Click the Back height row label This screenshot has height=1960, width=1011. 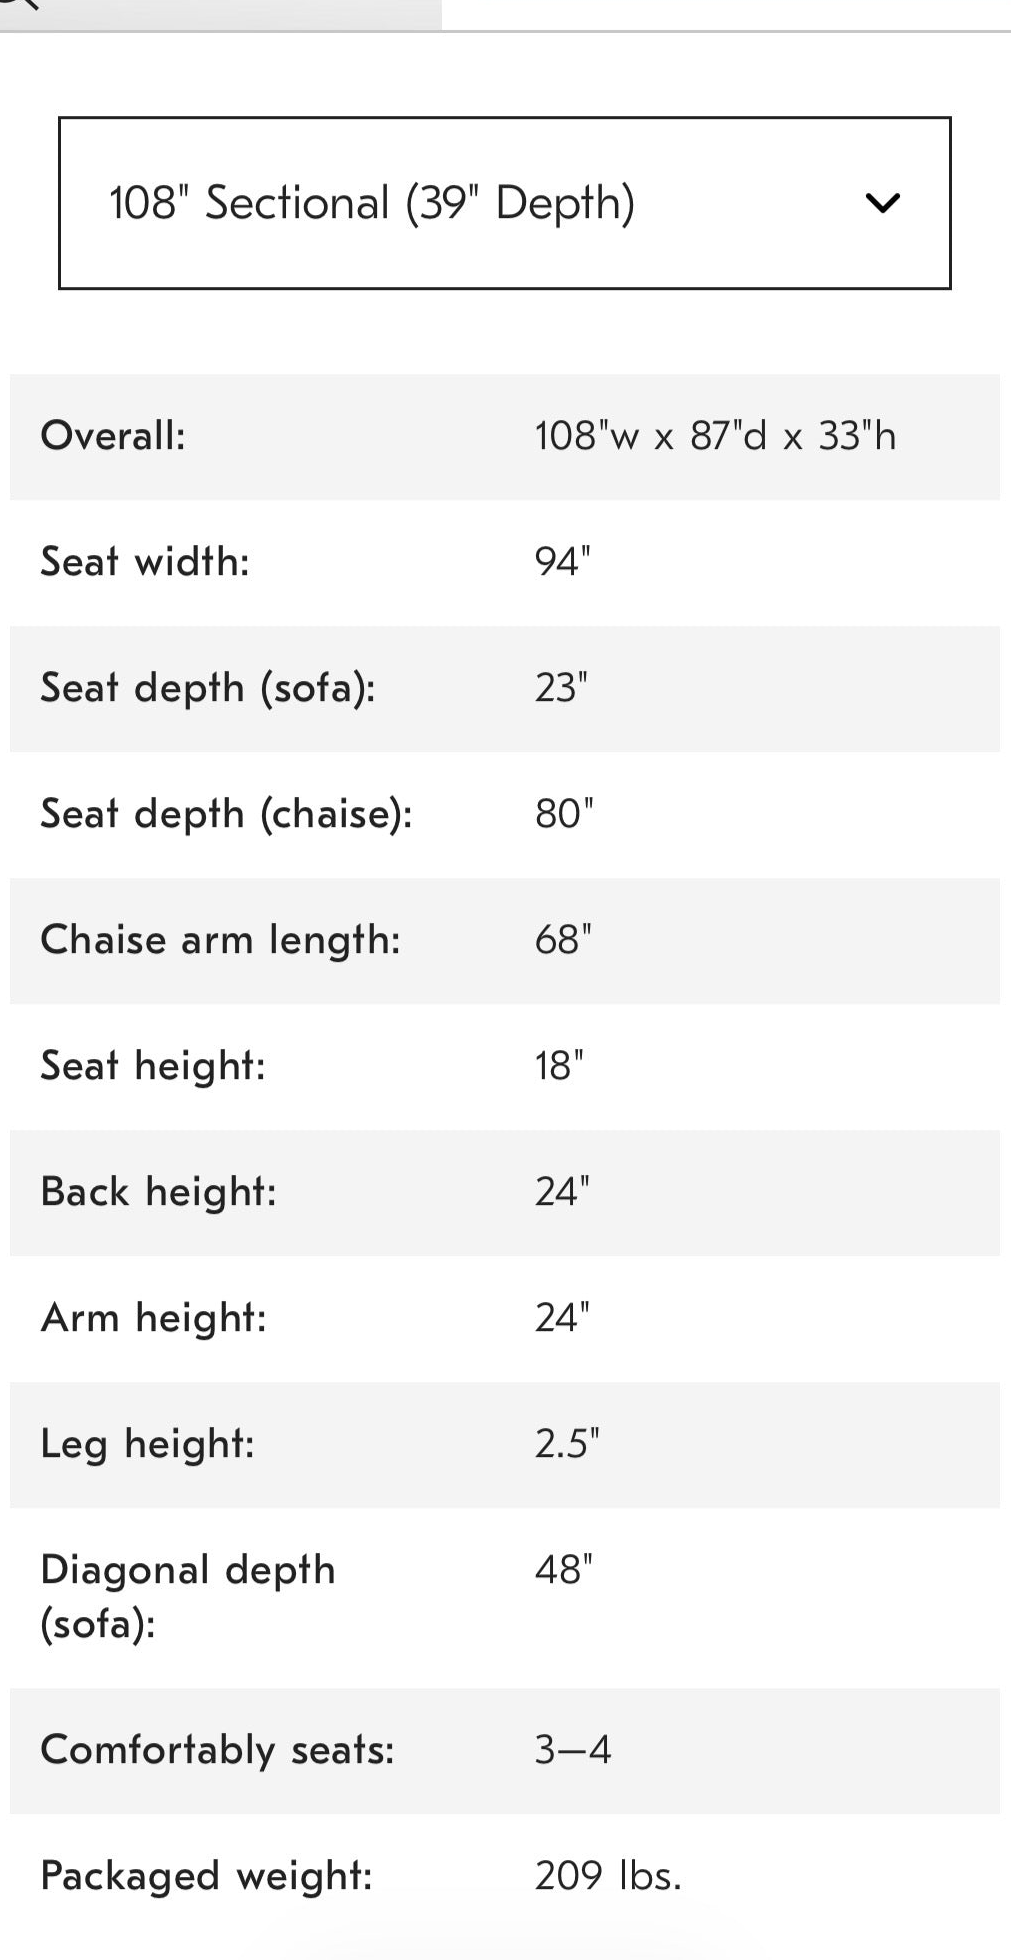pyautogui.click(x=158, y=1192)
